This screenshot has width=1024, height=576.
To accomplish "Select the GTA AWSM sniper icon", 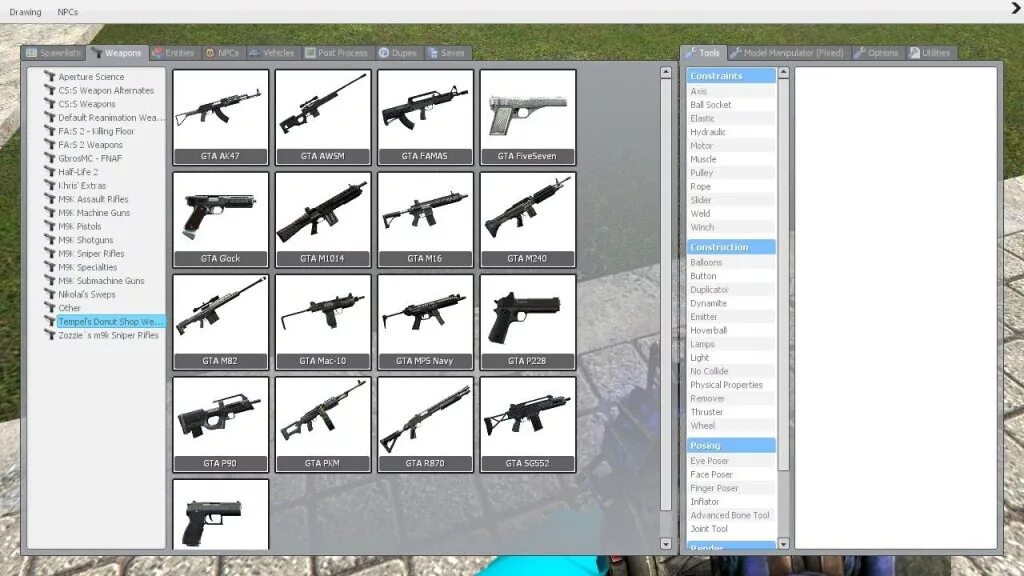I will coord(323,118).
